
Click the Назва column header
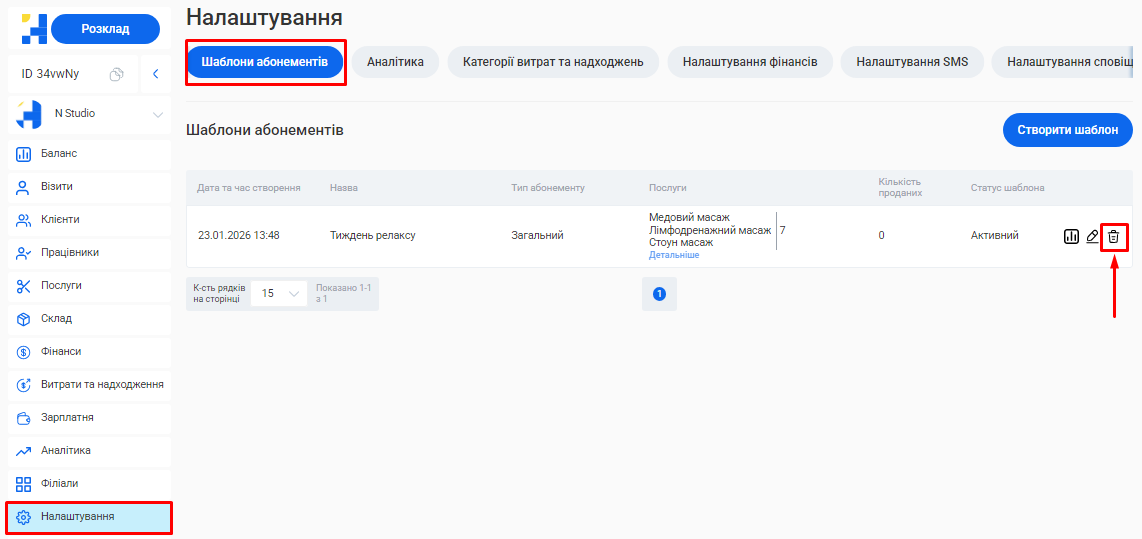tap(344, 188)
